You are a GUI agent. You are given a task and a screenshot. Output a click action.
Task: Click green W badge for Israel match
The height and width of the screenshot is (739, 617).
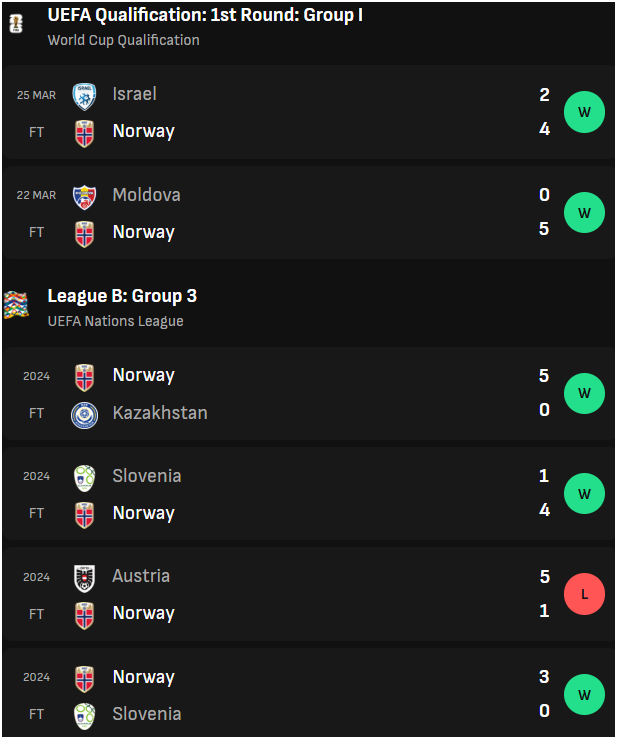point(584,112)
